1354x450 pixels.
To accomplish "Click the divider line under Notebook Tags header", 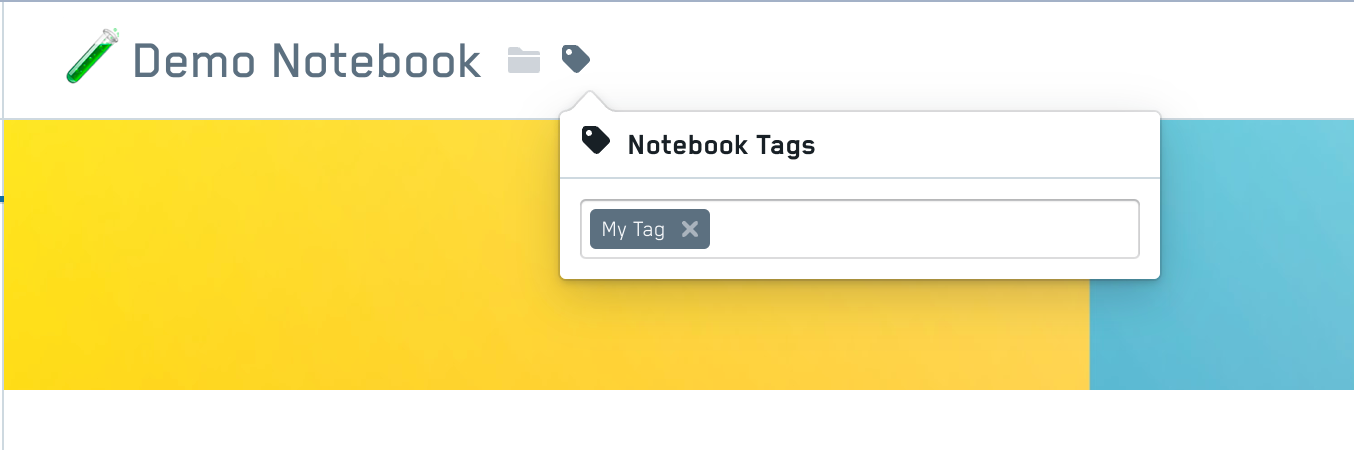I will (x=860, y=178).
